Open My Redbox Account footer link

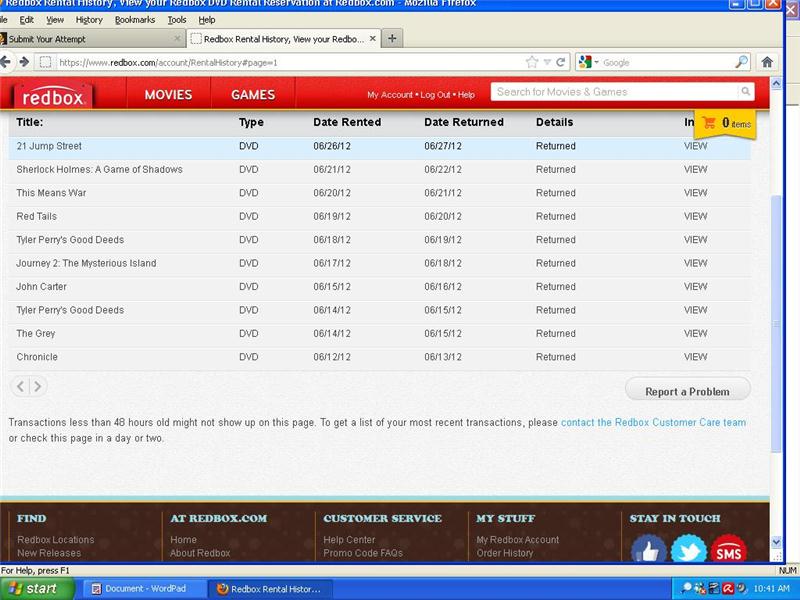click(517, 539)
